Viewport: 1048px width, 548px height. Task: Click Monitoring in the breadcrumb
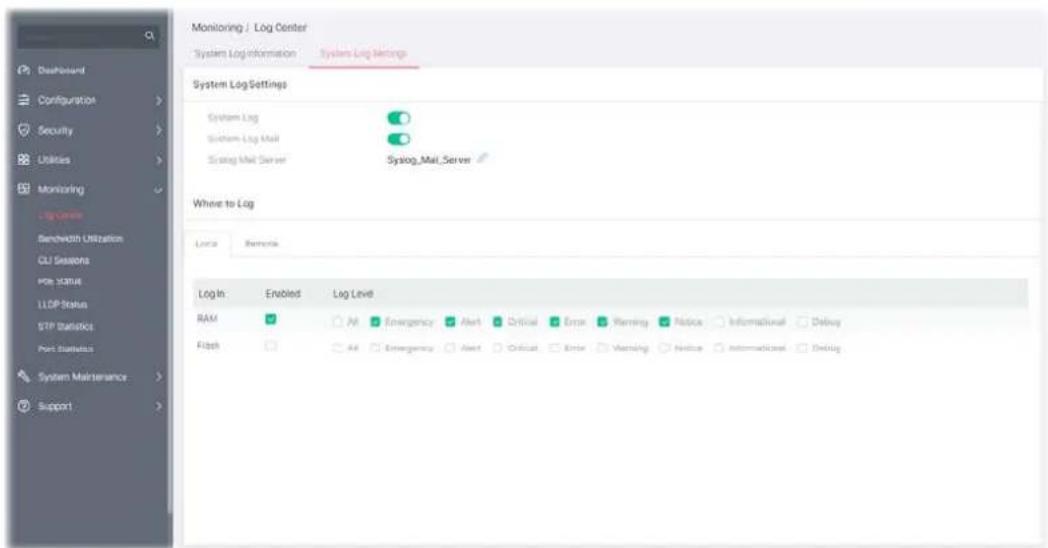[x=217, y=27]
